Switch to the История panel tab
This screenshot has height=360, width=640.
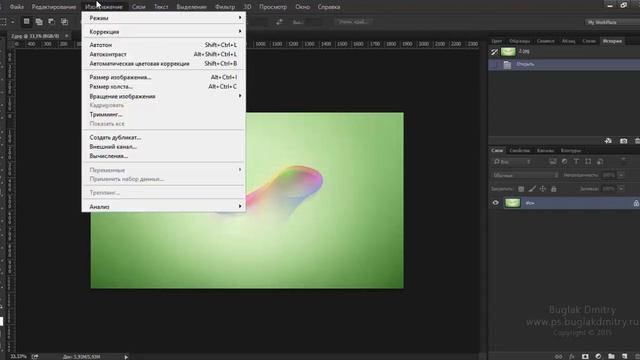click(x=612, y=41)
